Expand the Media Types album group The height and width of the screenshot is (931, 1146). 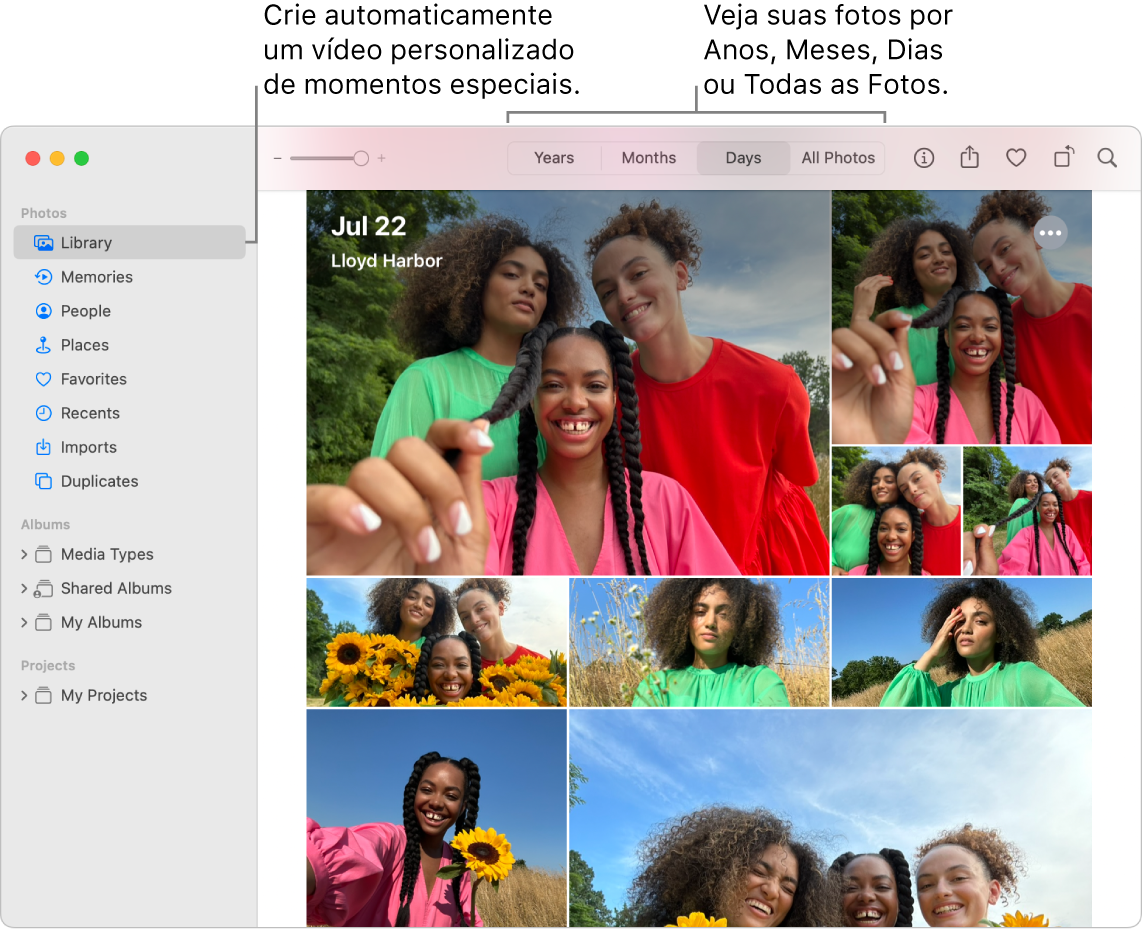coord(24,554)
